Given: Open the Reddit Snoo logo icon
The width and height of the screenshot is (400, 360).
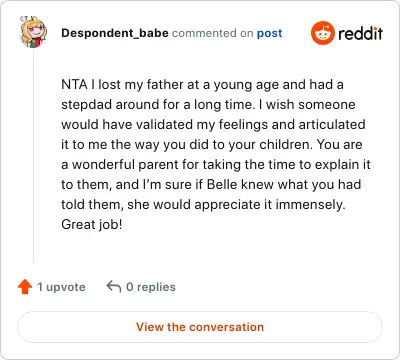Looking at the screenshot, I should point(323,33).
